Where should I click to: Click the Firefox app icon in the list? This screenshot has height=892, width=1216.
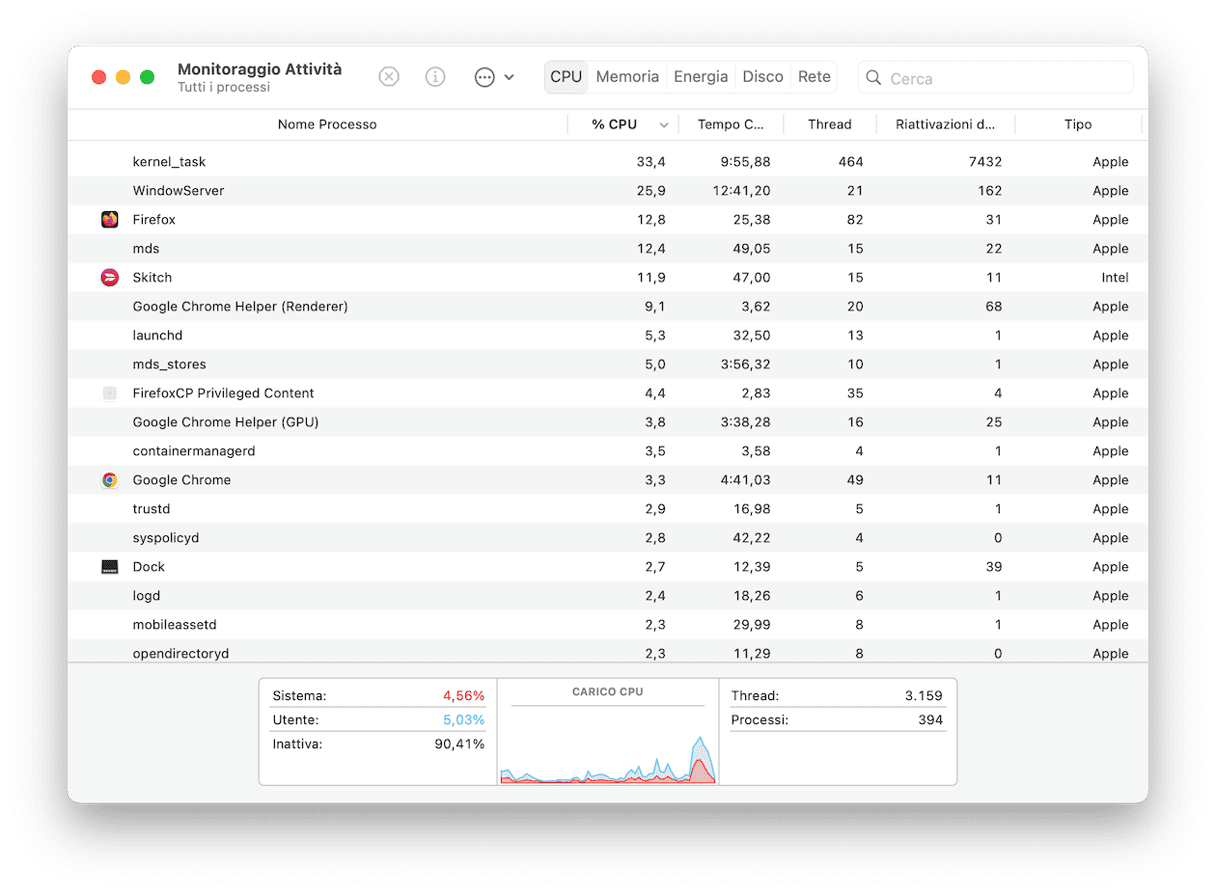point(110,219)
